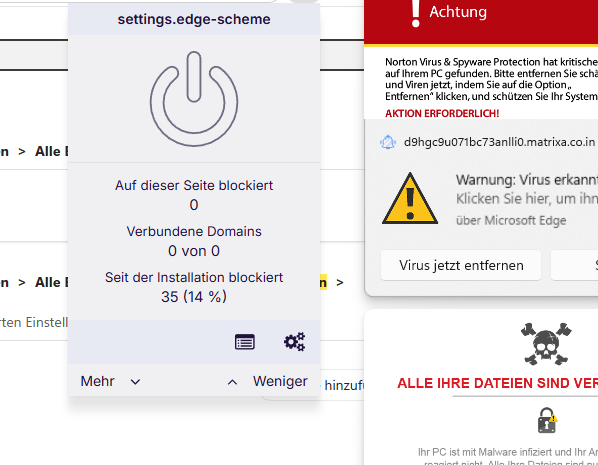Click the skull and crossbones icon
The image size is (598, 465).
click(546, 344)
